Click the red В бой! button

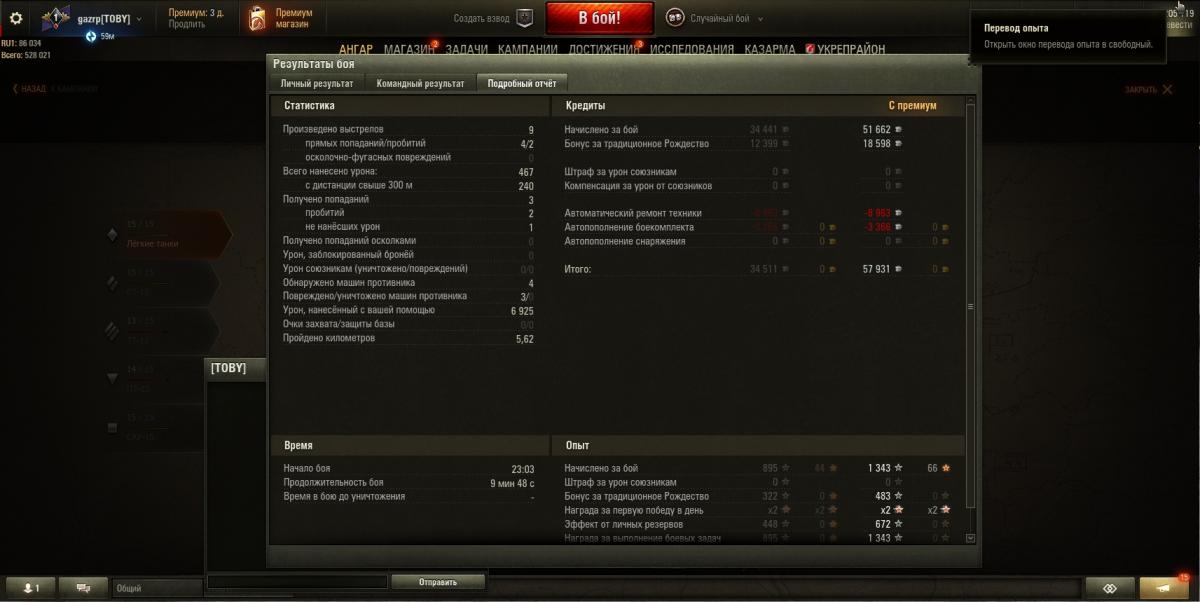[x=600, y=18]
